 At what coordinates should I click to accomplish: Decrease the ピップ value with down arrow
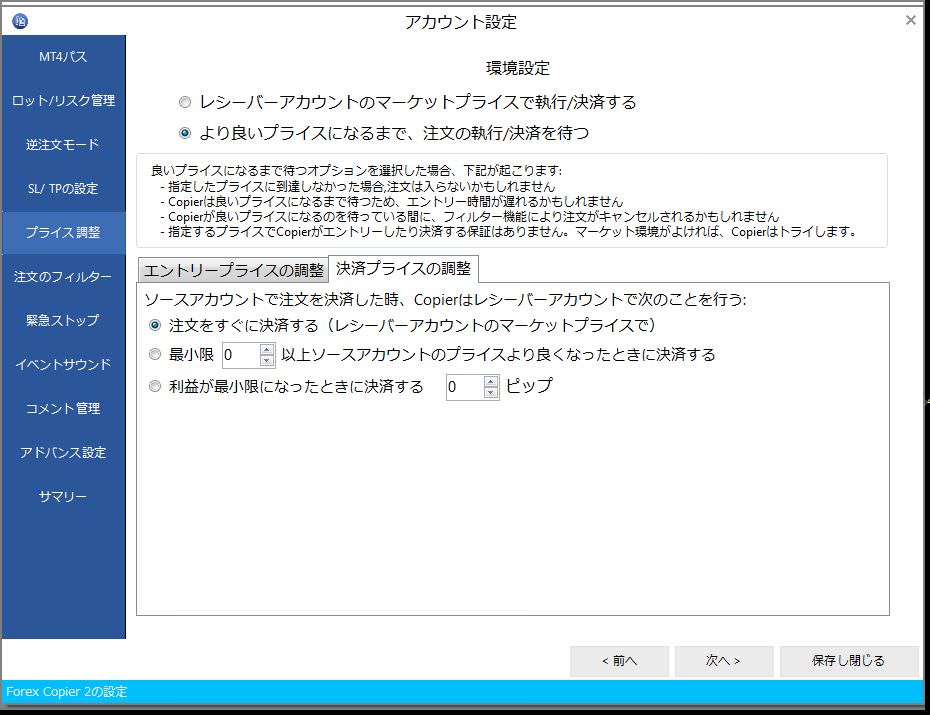(490, 392)
